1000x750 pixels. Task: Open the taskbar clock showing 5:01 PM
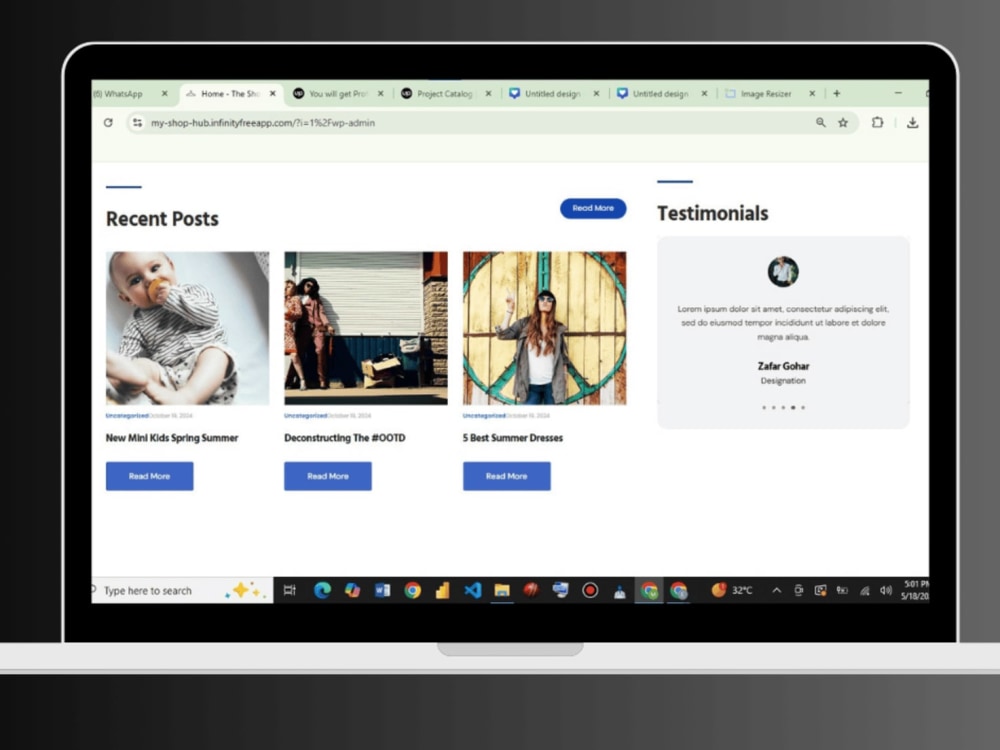click(915, 590)
